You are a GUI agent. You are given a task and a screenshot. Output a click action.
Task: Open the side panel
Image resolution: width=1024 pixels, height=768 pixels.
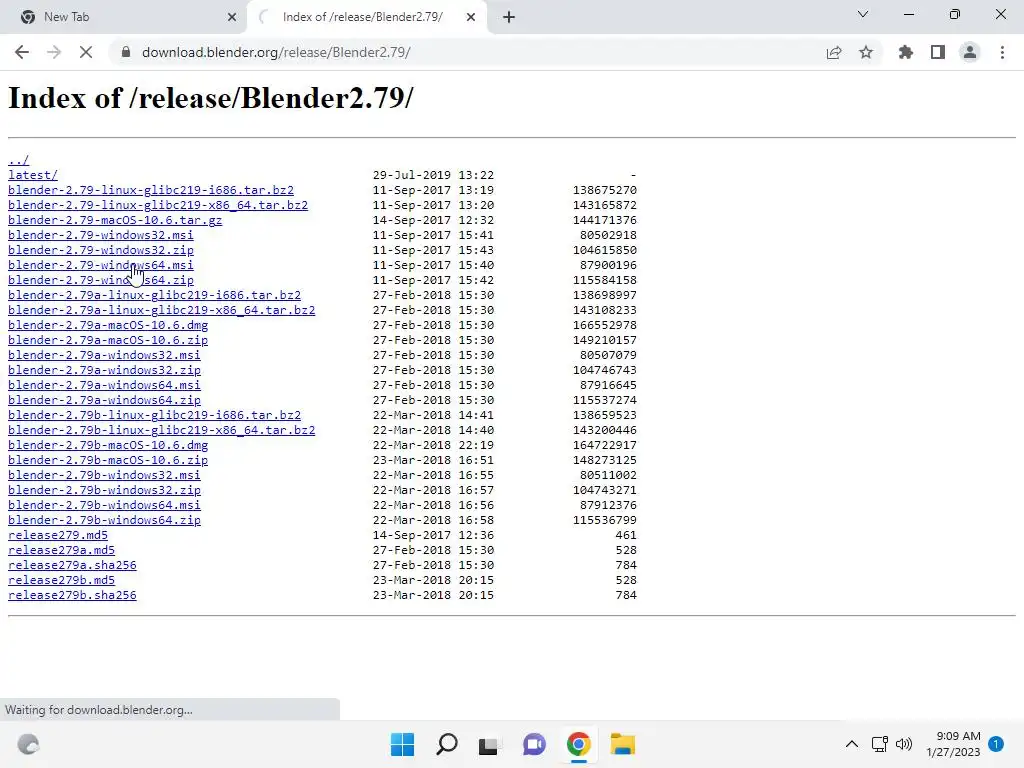coord(938,52)
